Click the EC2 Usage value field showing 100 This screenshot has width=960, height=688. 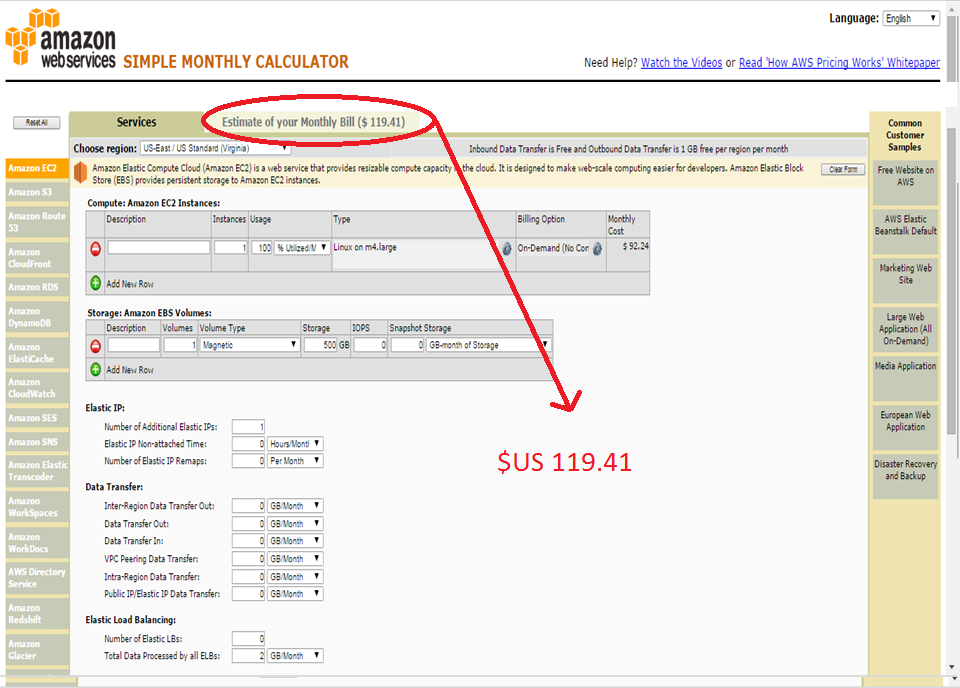click(x=261, y=248)
